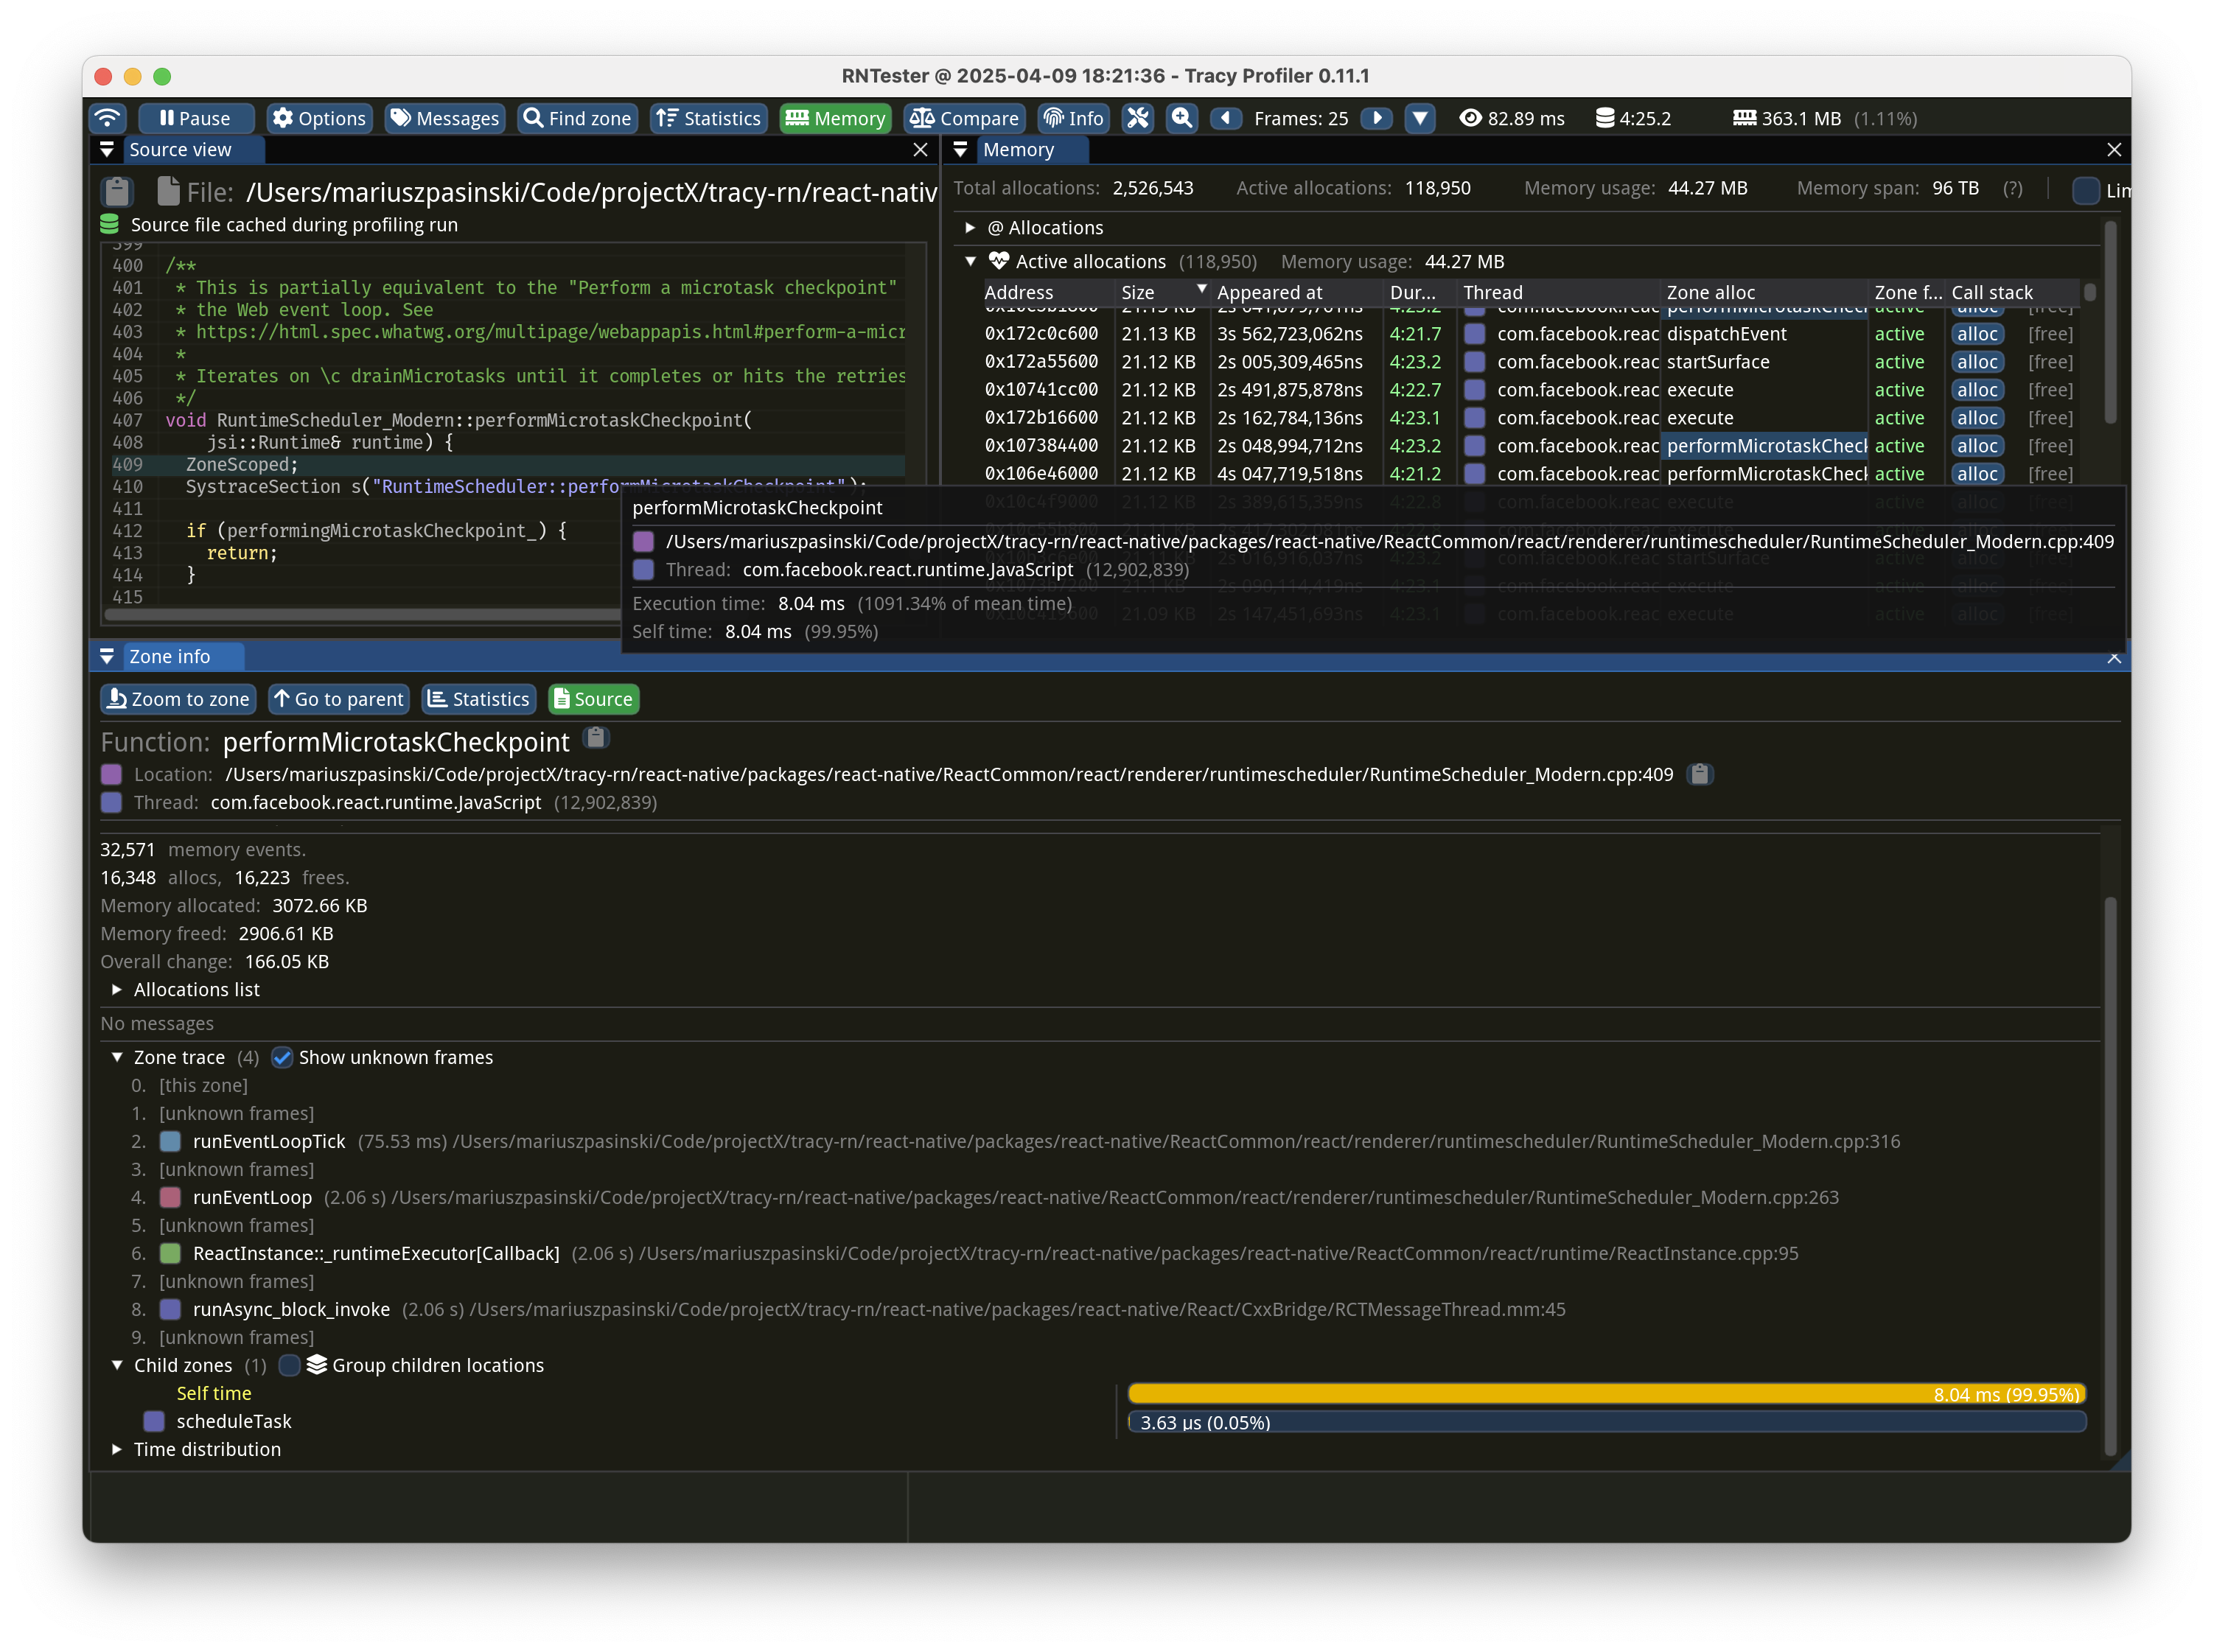Click the Zone info vertical scrollbar

(2110, 1175)
